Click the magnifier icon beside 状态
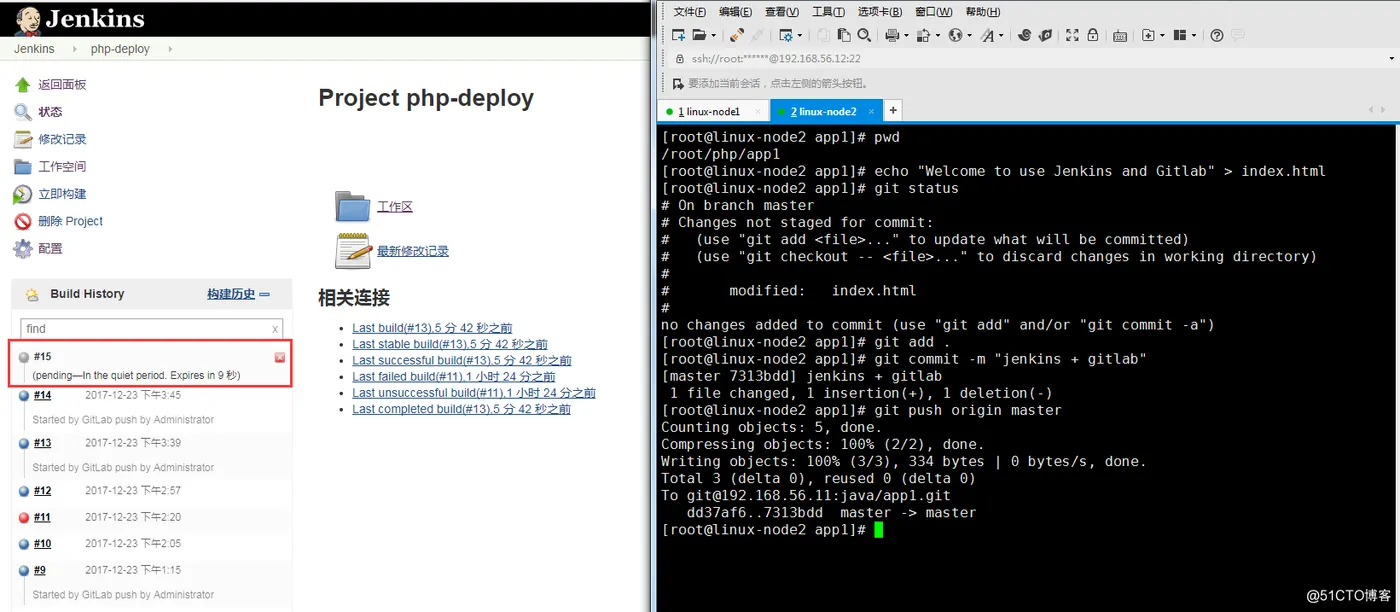1400x612 pixels. click(22, 112)
